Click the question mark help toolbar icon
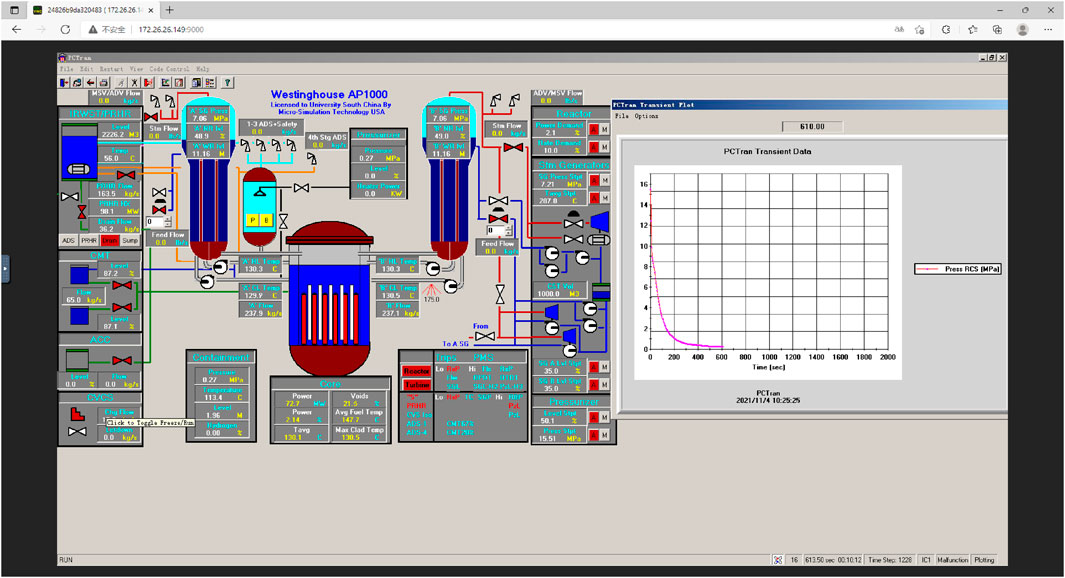1065x578 pixels. (x=228, y=82)
